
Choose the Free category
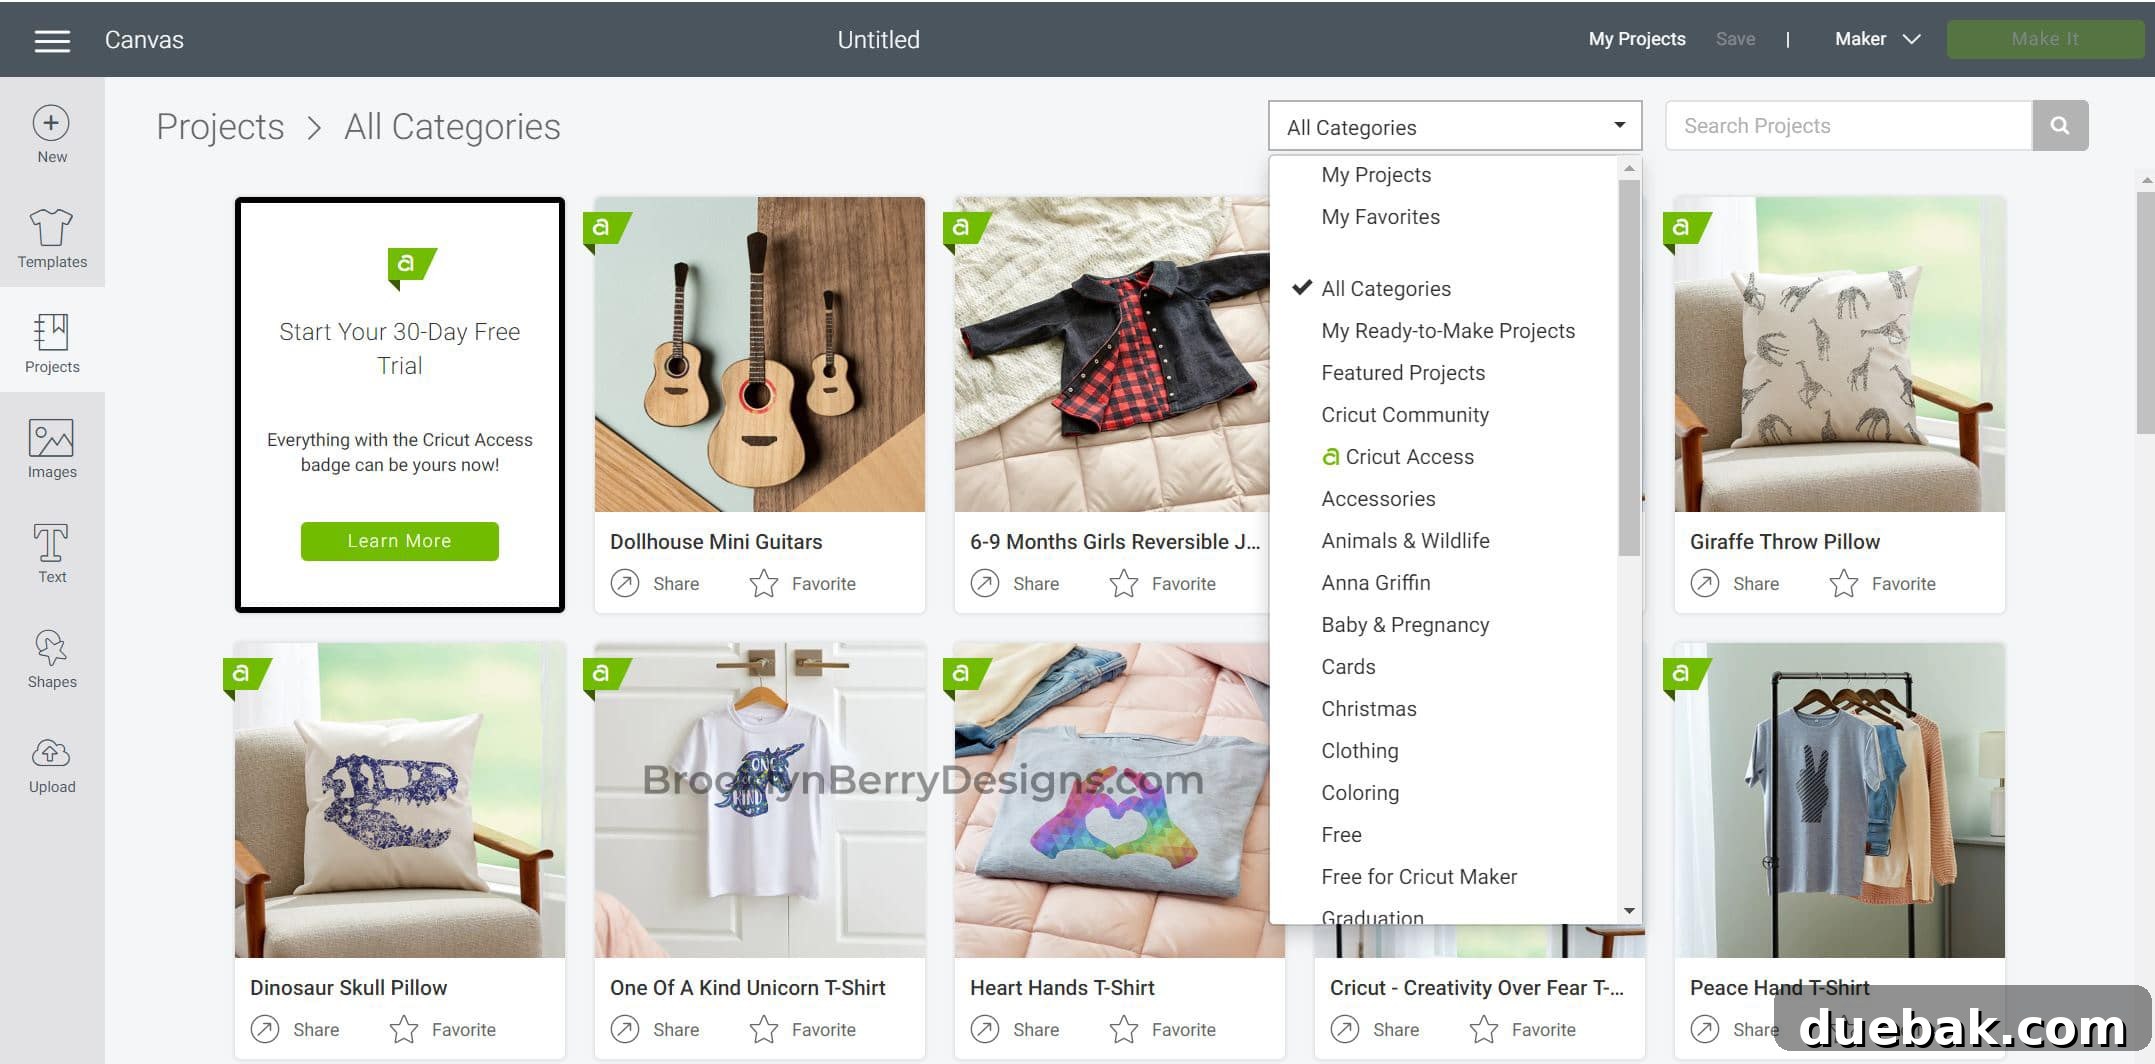point(1341,835)
